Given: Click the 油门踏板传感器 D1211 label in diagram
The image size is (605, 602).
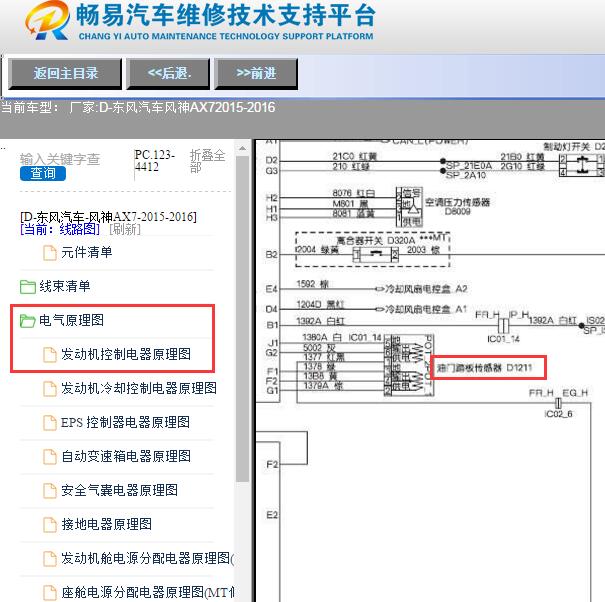Looking at the screenshot, I should [484, 368].
